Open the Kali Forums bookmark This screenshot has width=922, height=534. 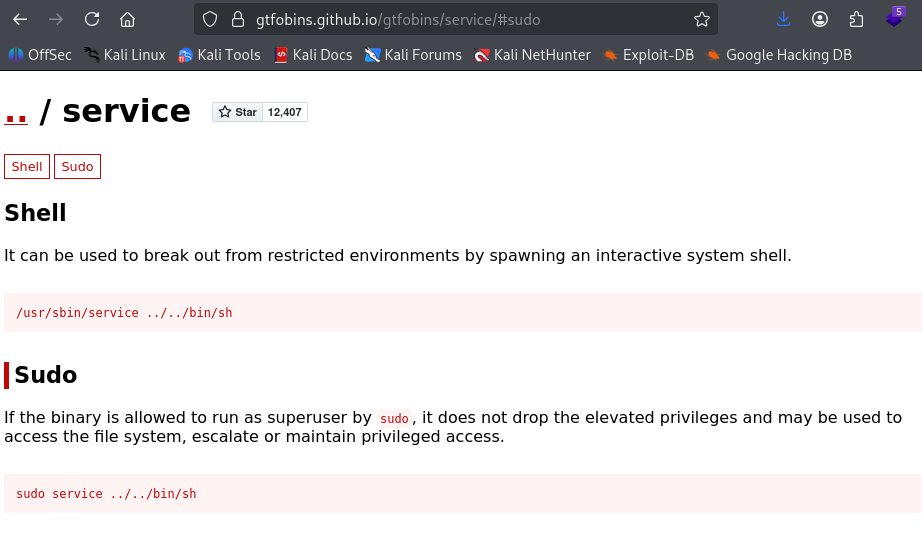(413, 55)
